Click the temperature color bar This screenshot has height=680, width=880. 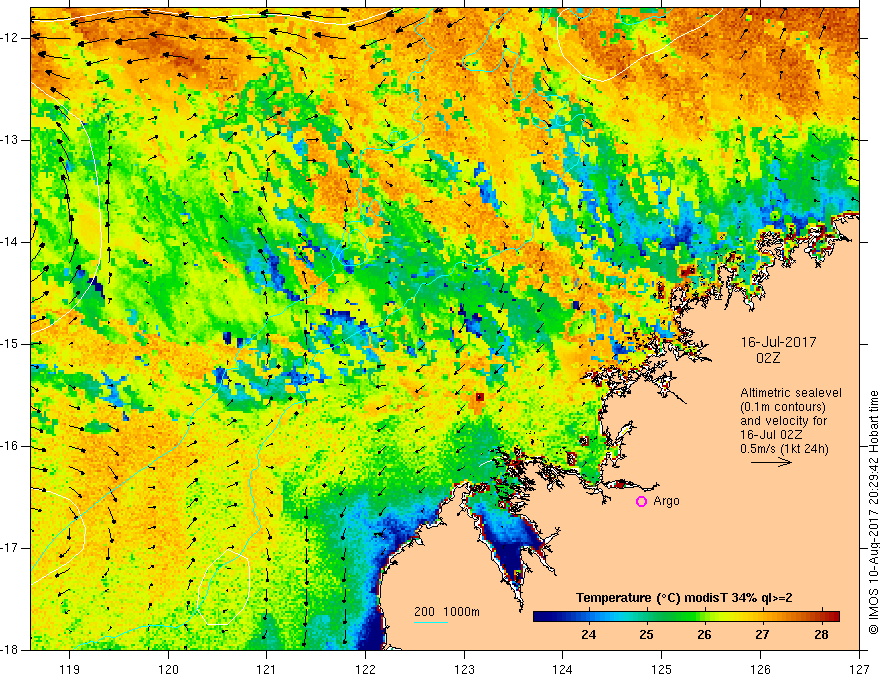(x=686, y=616)
